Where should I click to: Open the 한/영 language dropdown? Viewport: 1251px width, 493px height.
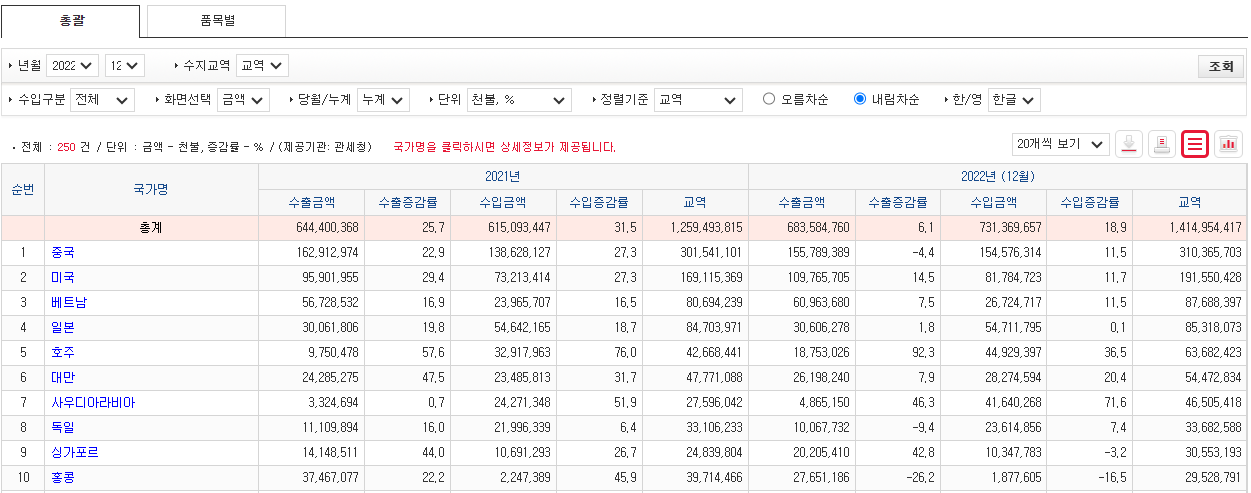1014,100
